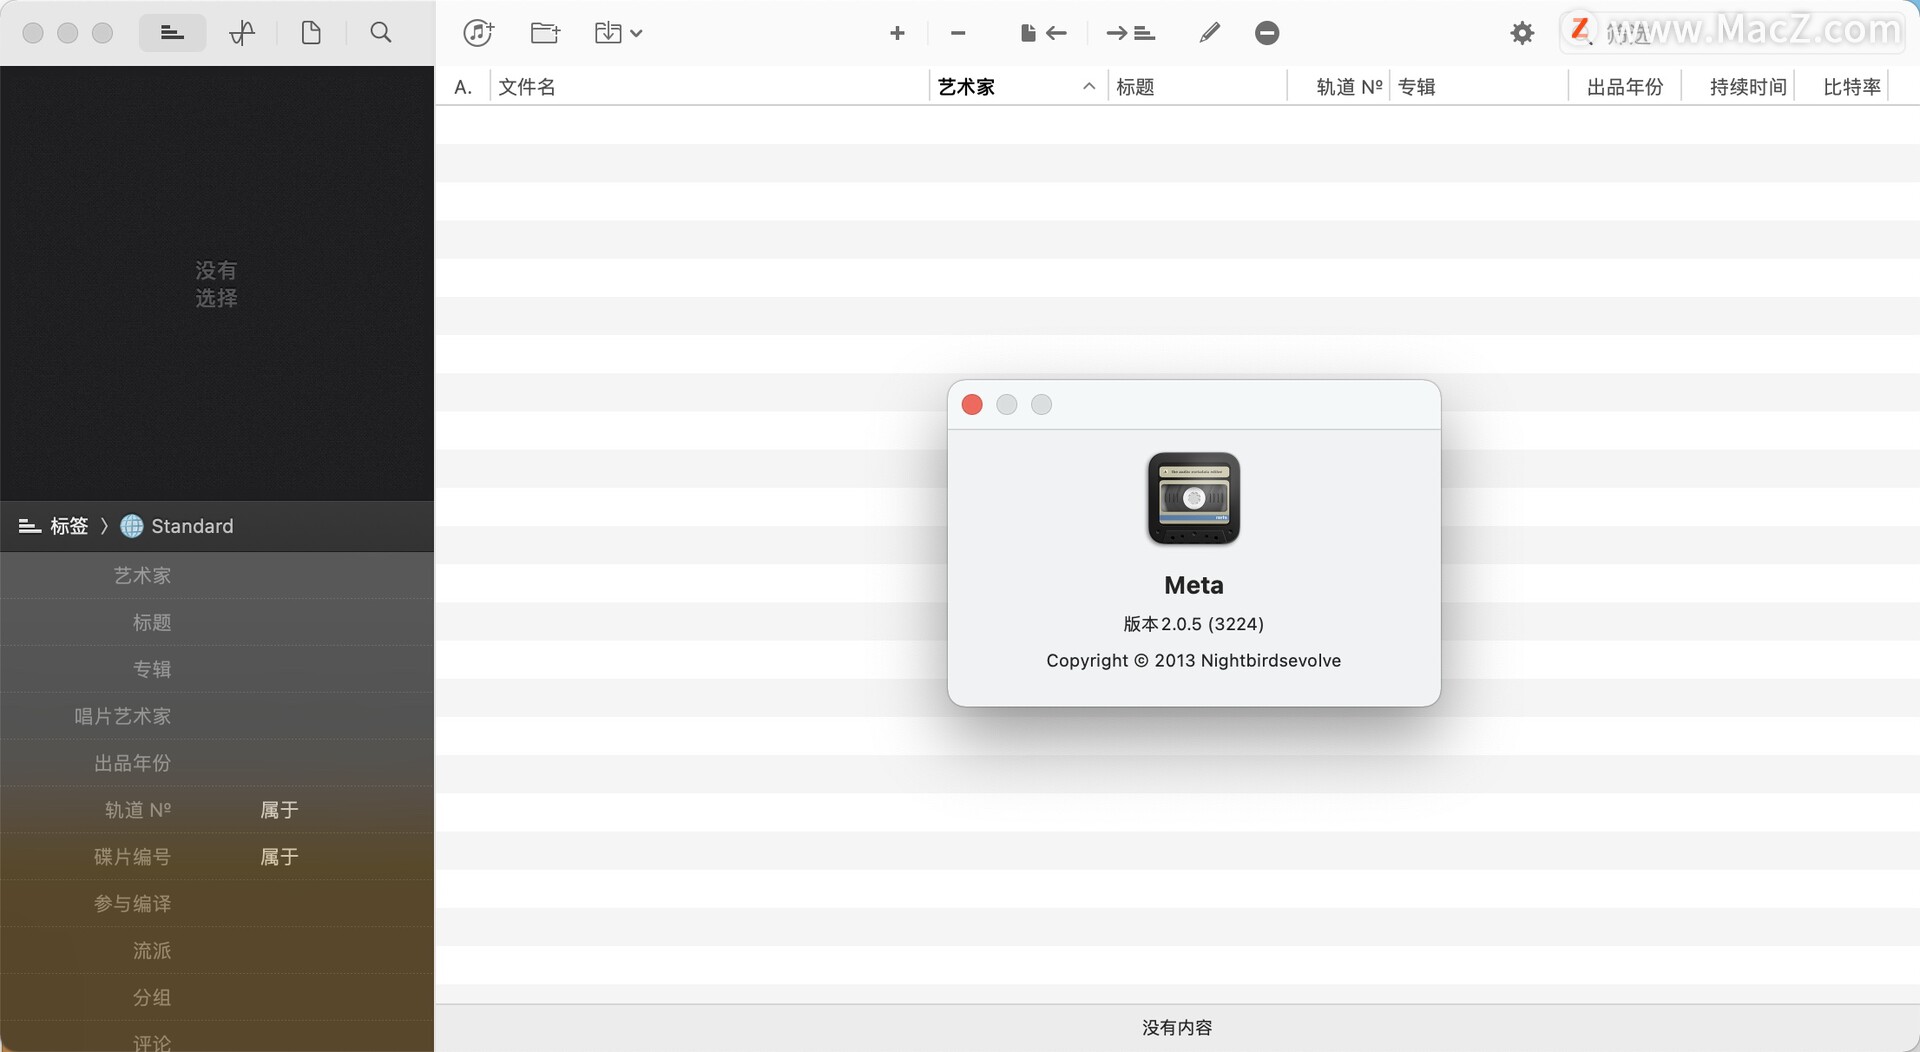Click the 分组 sidebar field
1920x1052 pixels.
[x=217, y=999]
